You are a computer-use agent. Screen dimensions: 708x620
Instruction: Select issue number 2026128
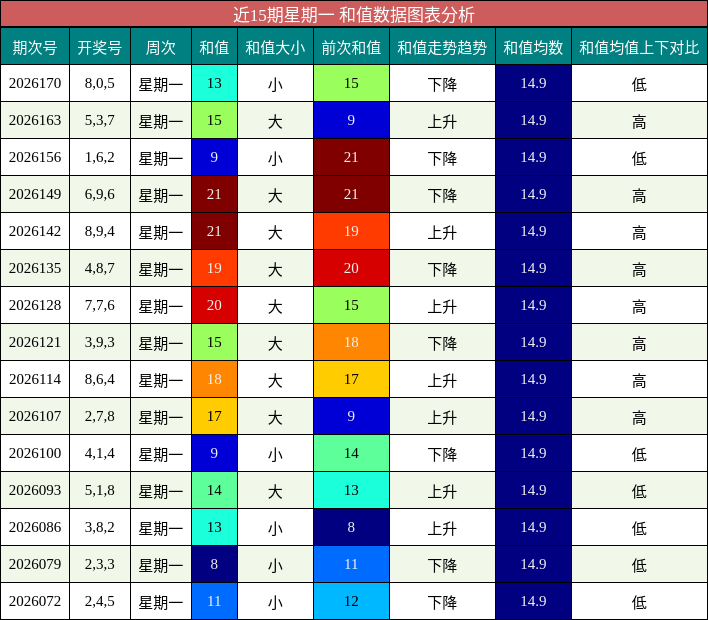click(x=35, y=305)
